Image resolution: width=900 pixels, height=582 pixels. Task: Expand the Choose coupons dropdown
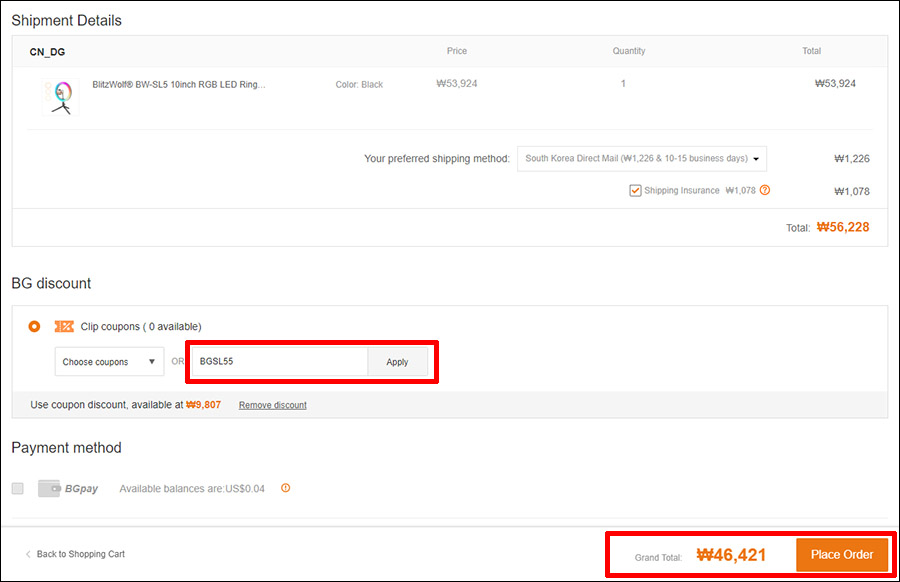109,362
